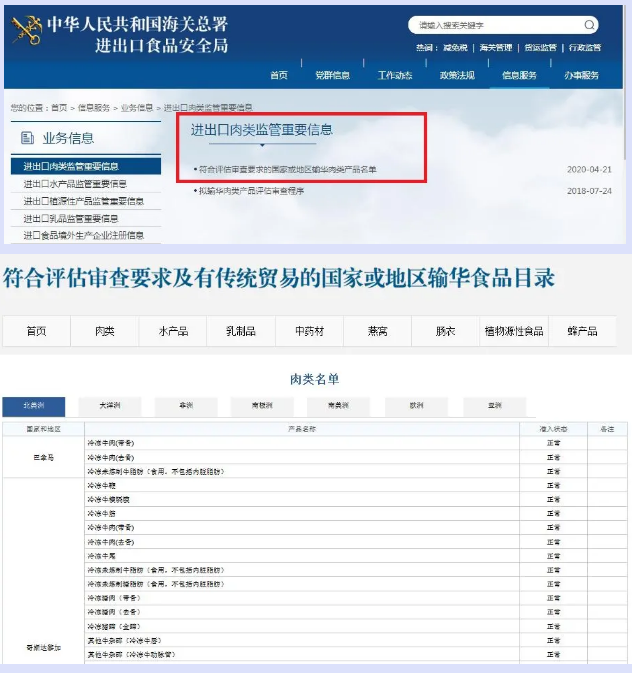This screenshot has width=632, height=673.
Task: Open the 行政监管 hot word link
Action: point(585,47)
